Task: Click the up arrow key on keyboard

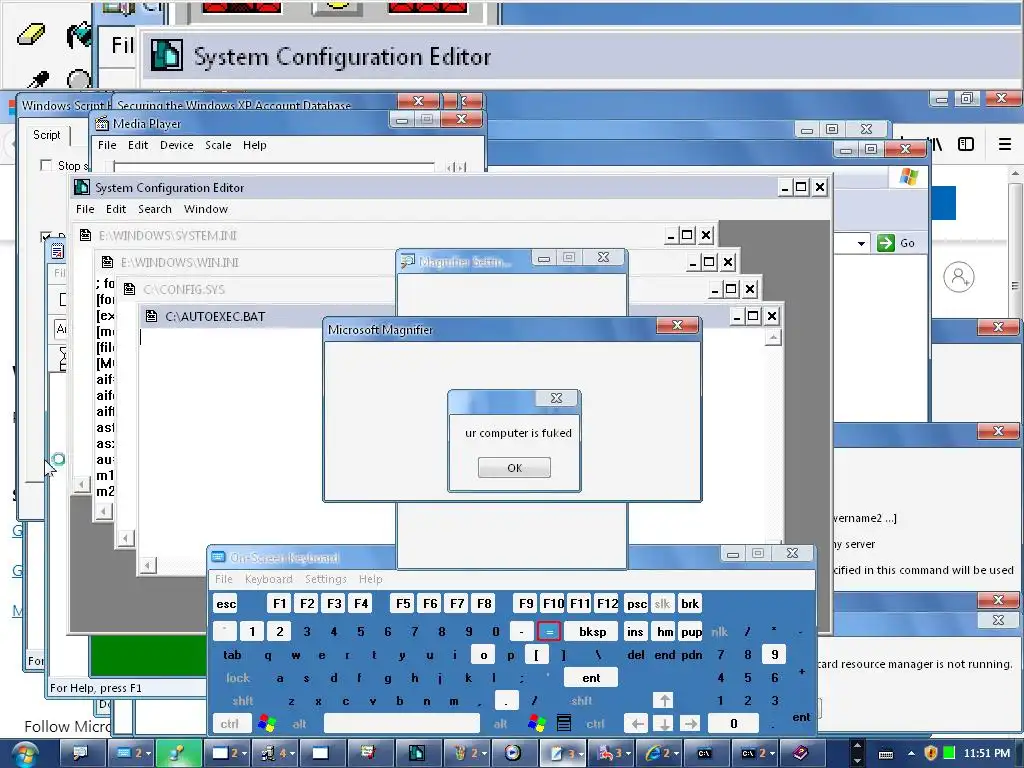Action: [x=664, y=701]
